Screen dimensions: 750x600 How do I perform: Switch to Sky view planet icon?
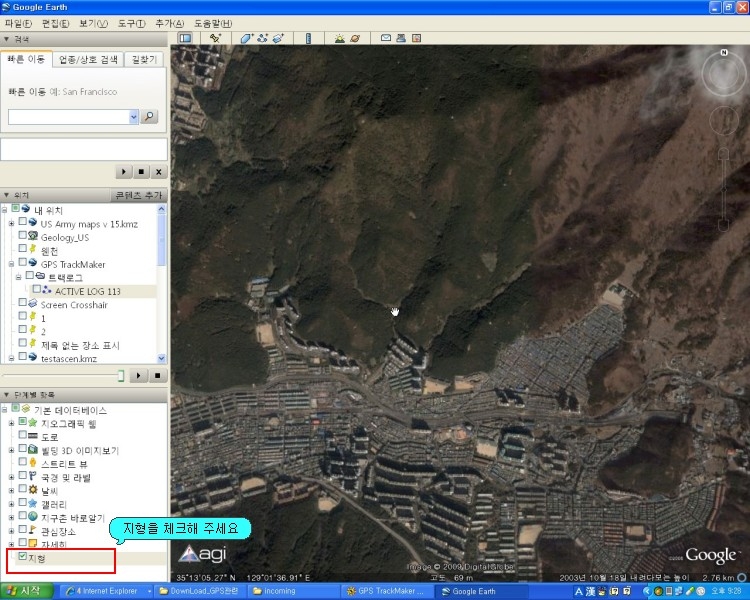click(x=355, y=38)
